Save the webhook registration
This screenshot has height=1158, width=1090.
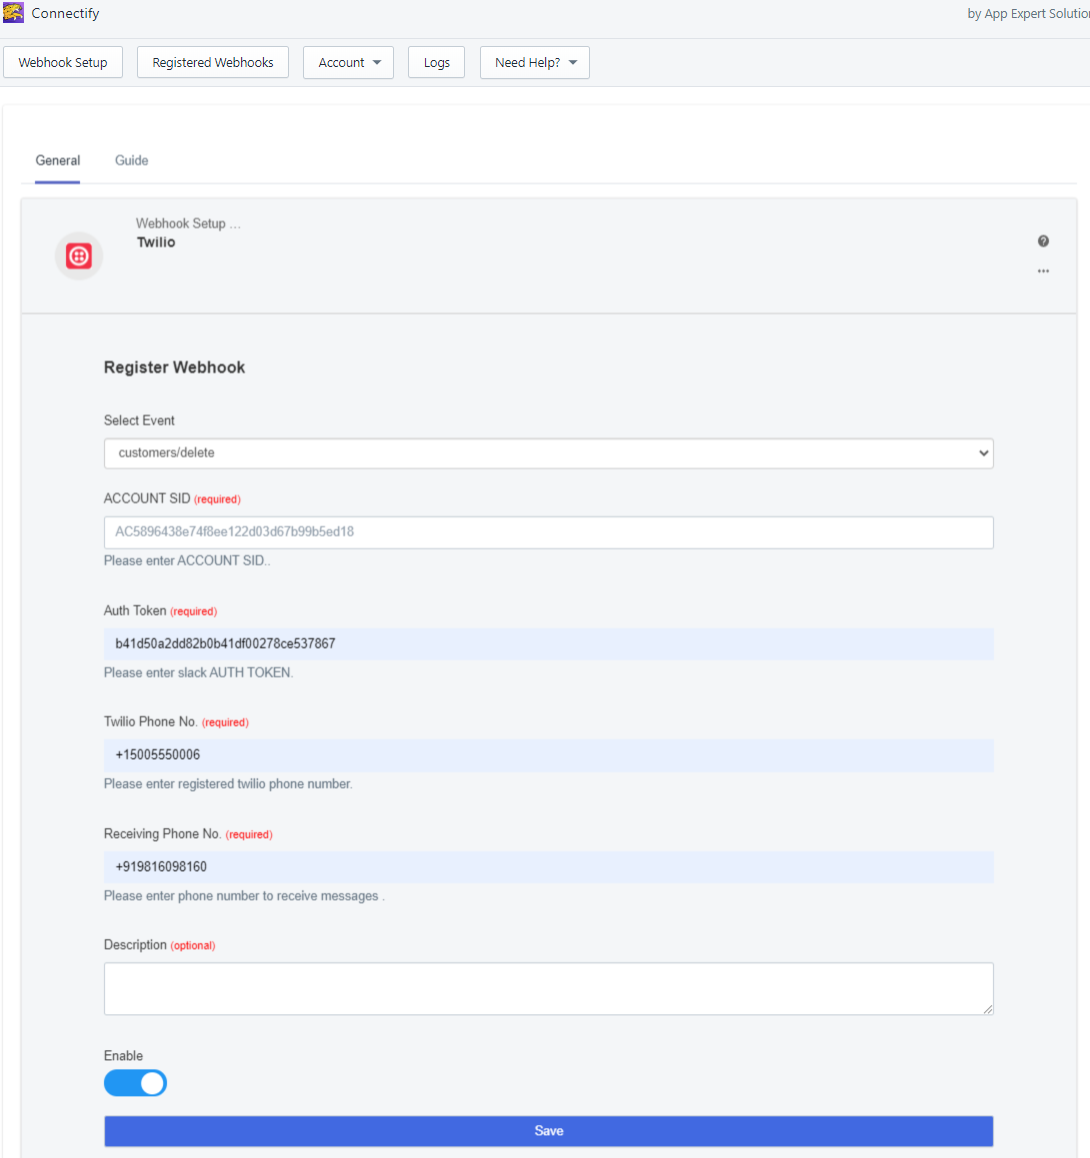click(549, 1131)
